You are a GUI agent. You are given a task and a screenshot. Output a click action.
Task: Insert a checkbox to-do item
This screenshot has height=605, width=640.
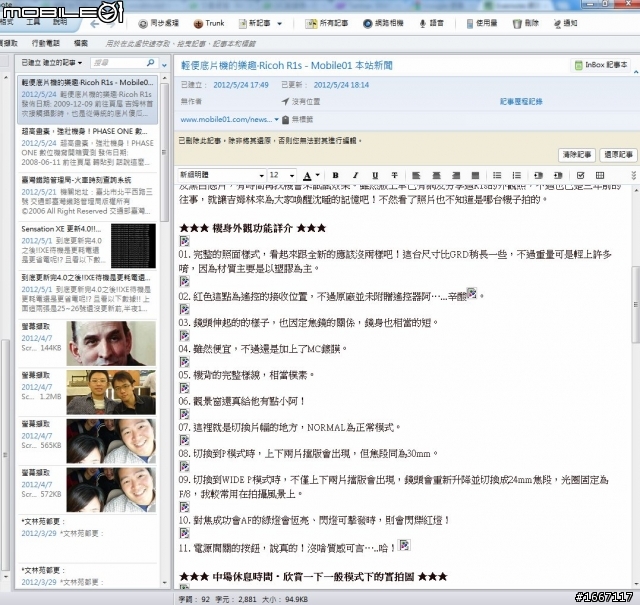click(x=580, y=175)
